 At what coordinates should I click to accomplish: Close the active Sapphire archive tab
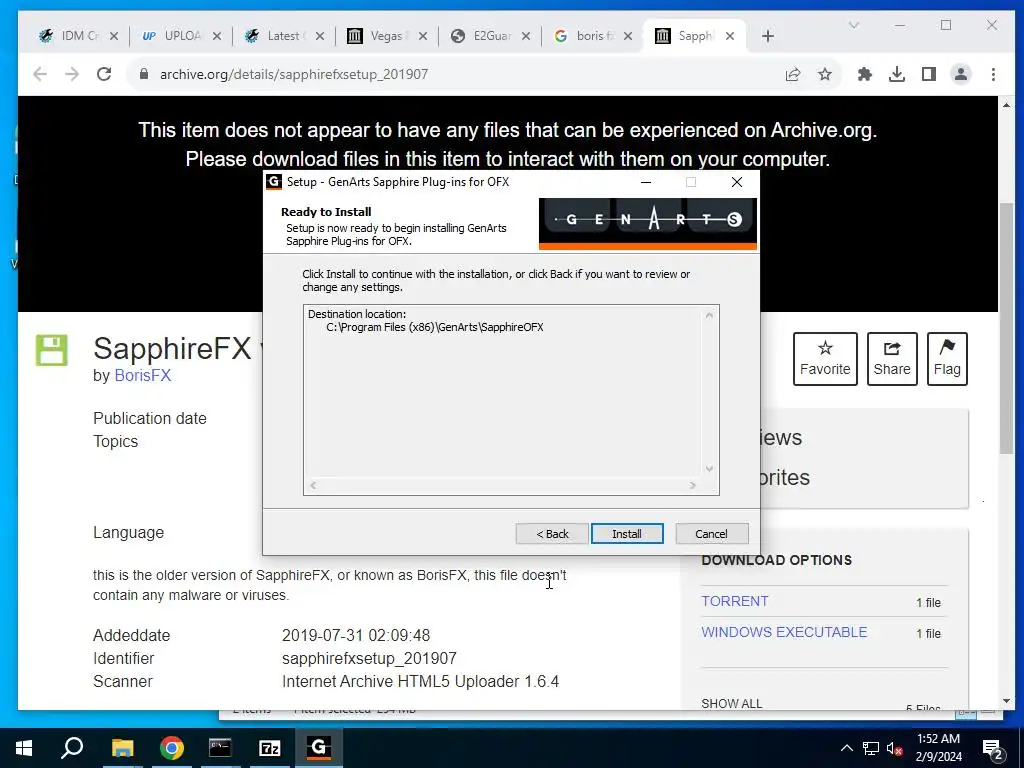coord(730,36)
